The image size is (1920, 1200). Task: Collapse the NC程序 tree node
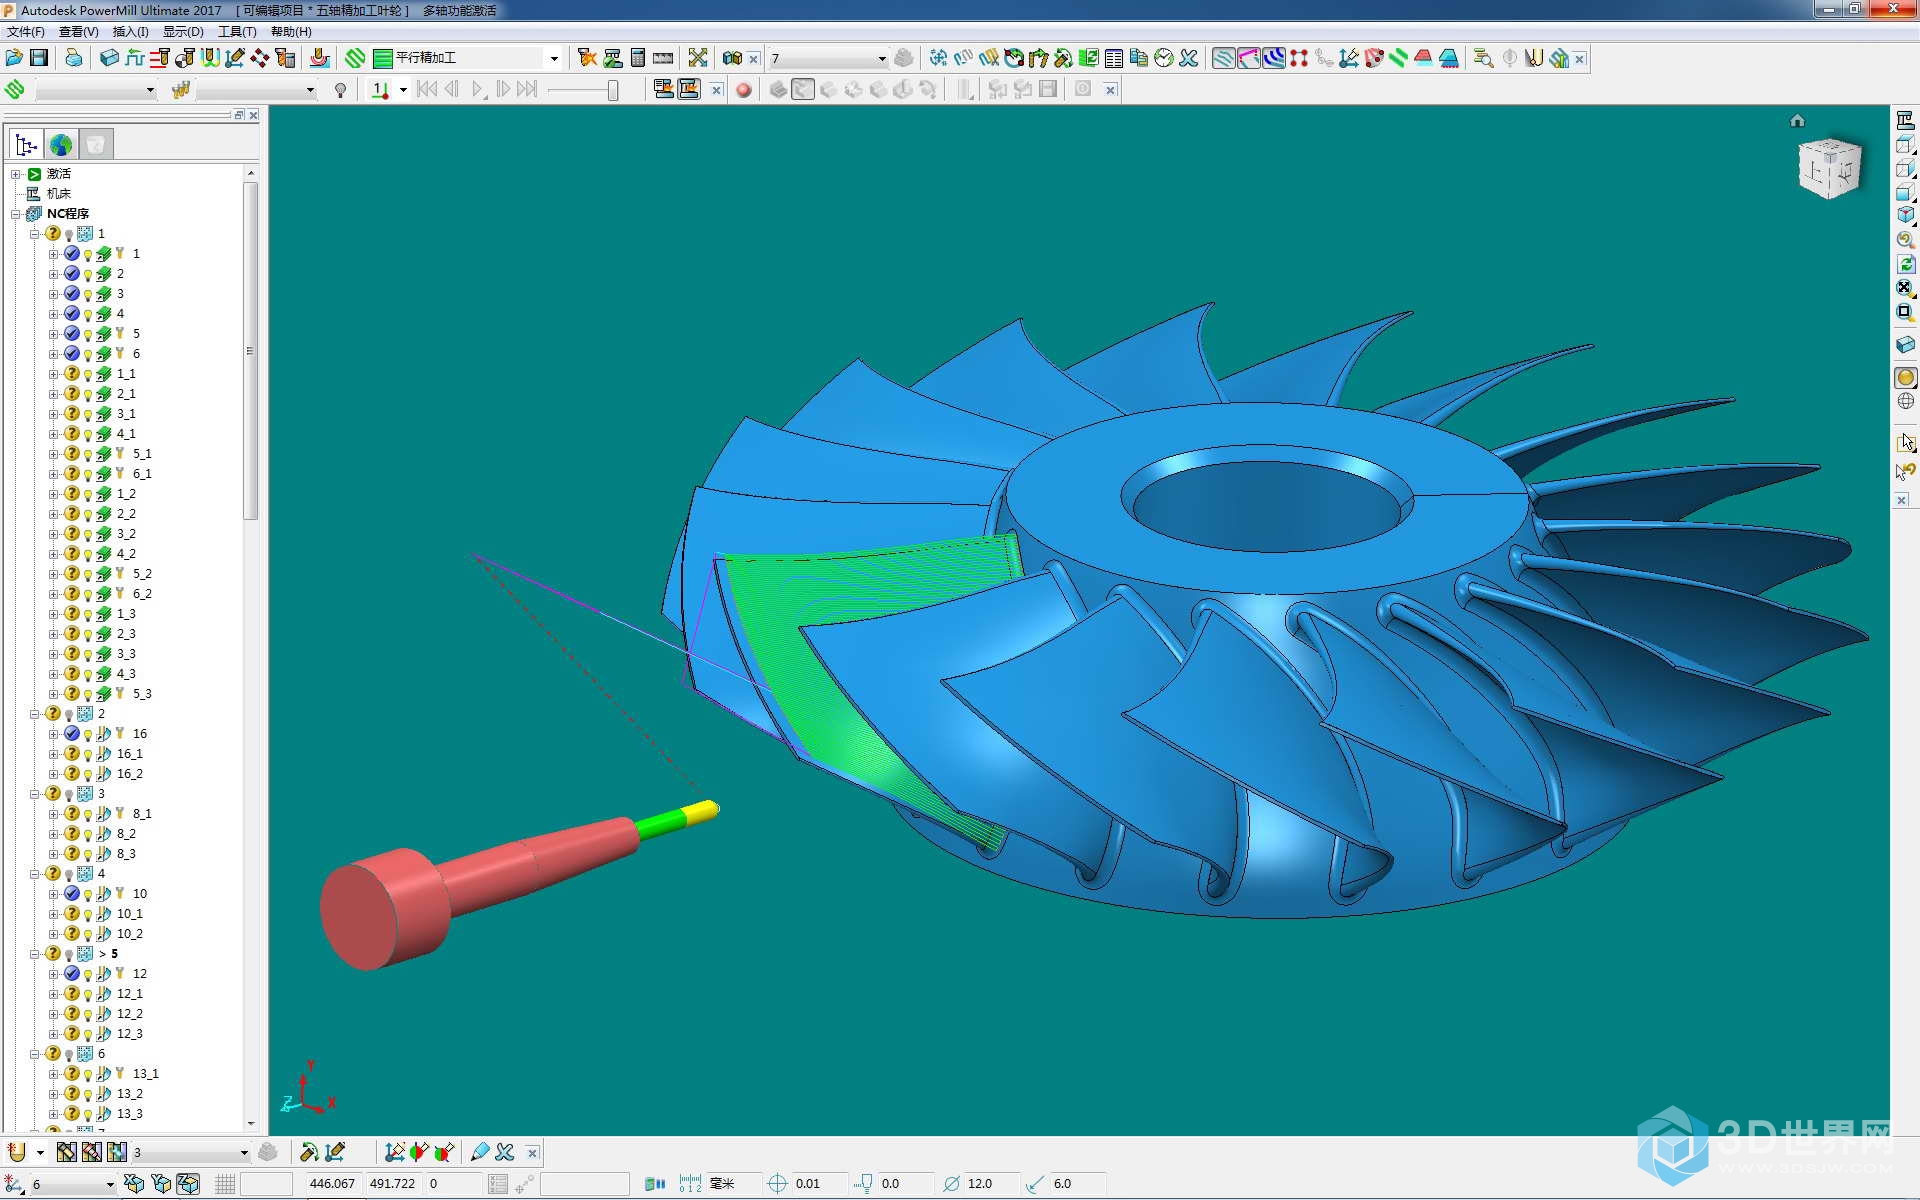pyautogui.click(x=16, y=214)
